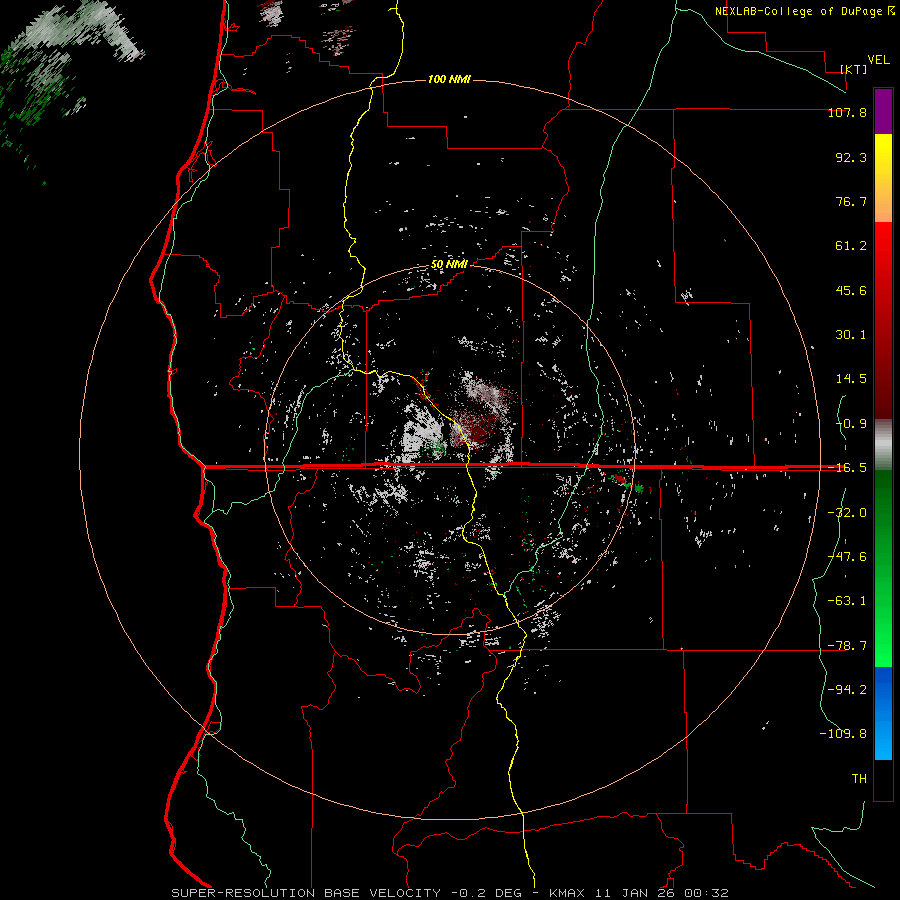The image size is (900, 900).
Task: Click the -0.2 DEG elevation angle text
Action: coord(486,893)
